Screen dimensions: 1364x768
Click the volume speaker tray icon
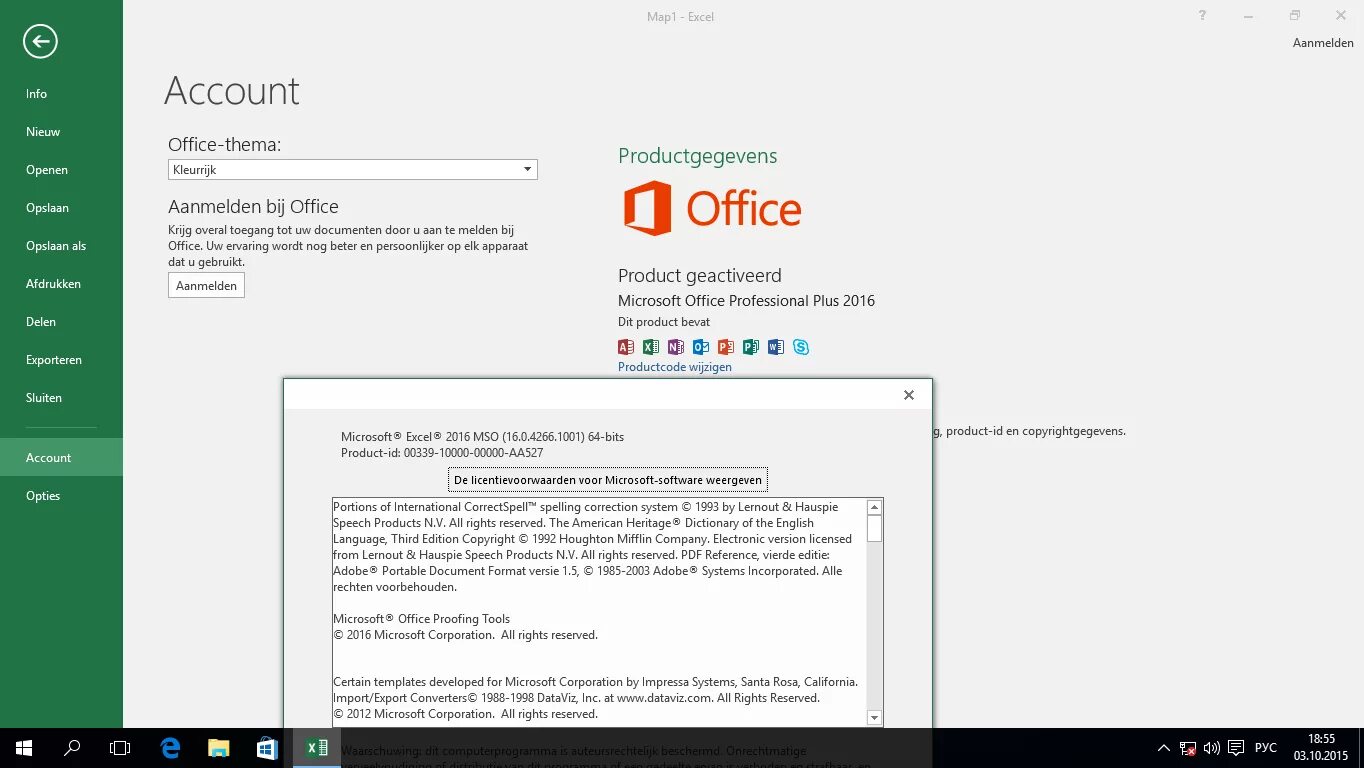click(x=1212, y=748)
